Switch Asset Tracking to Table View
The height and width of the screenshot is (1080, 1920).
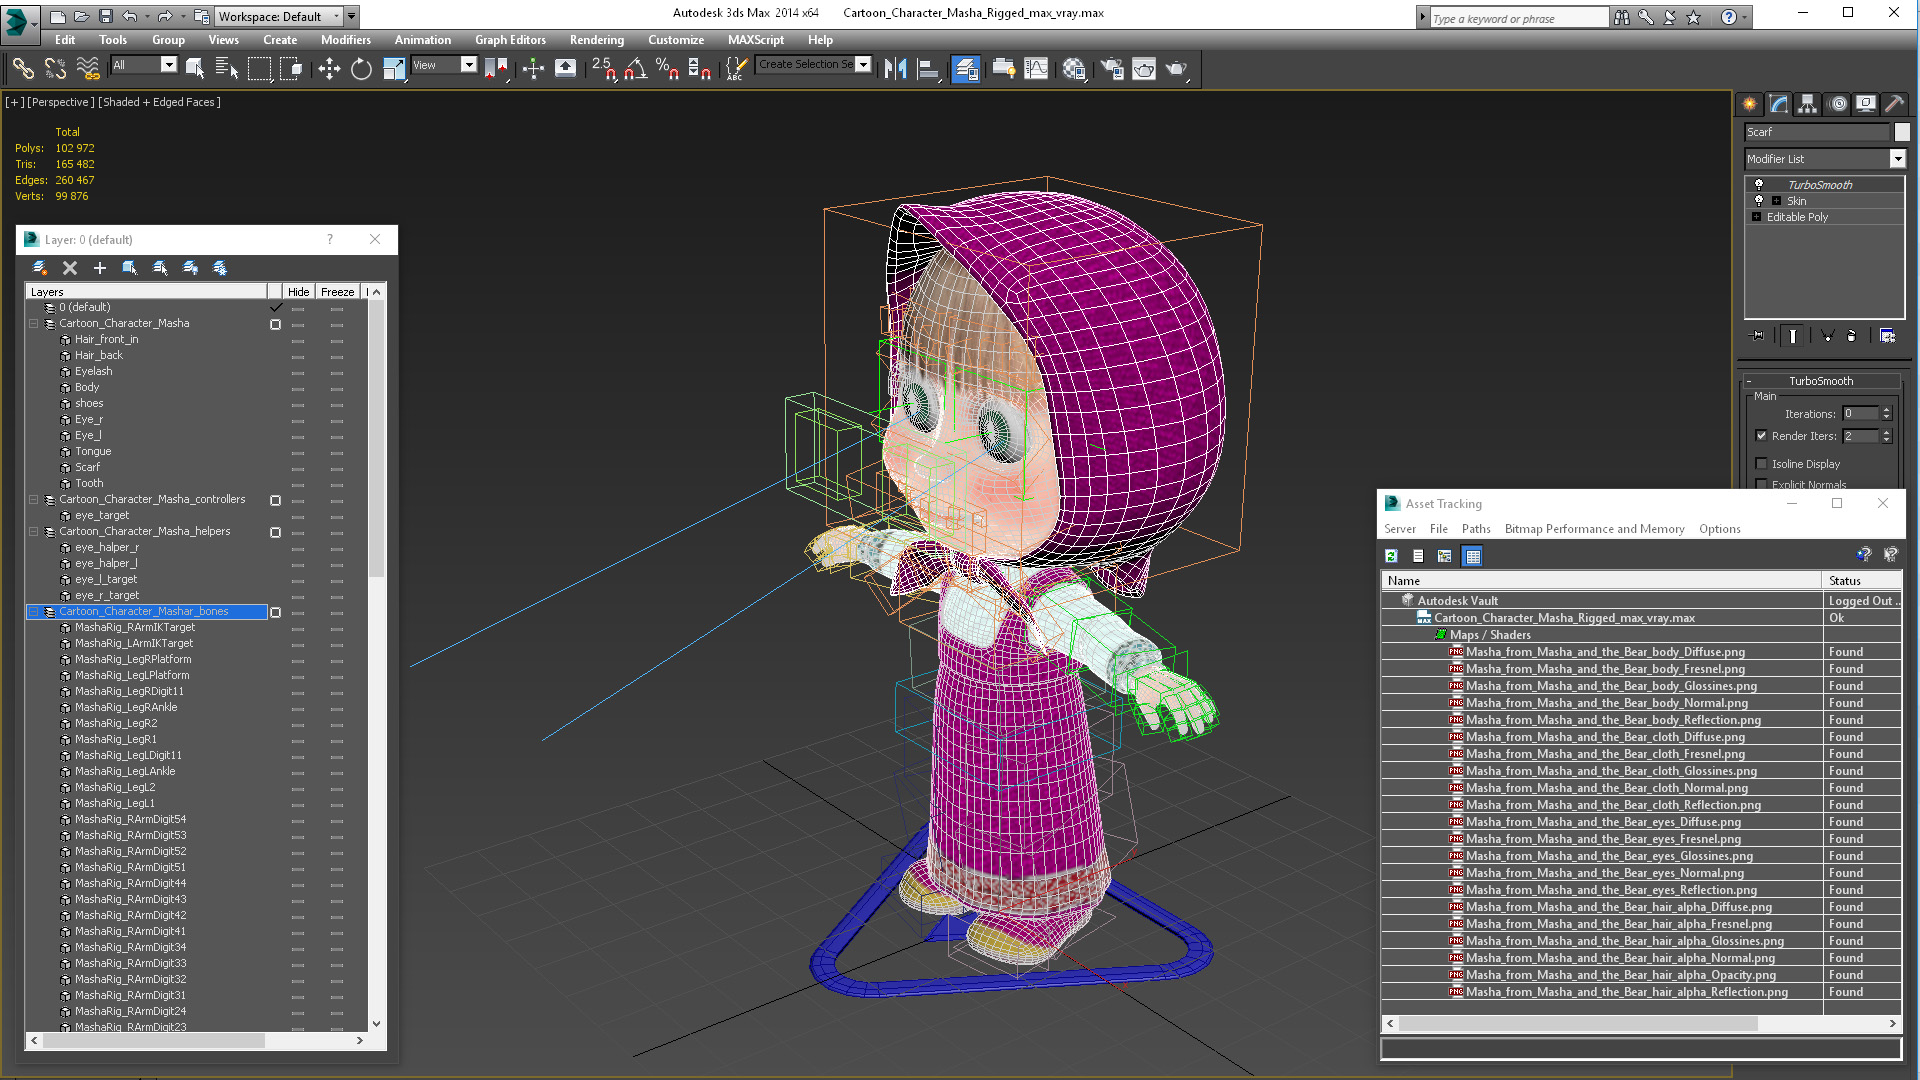pyautogui.click(x=1472, y=556)
